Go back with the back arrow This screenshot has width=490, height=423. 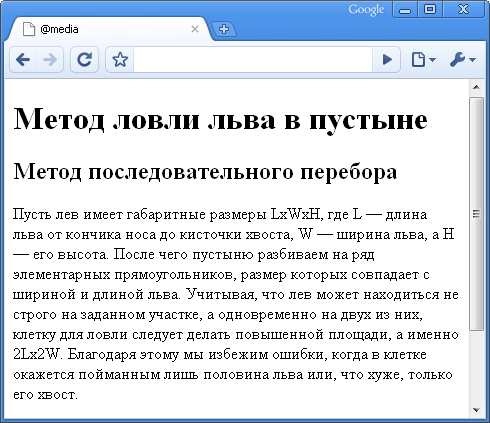tap(23, 60)
